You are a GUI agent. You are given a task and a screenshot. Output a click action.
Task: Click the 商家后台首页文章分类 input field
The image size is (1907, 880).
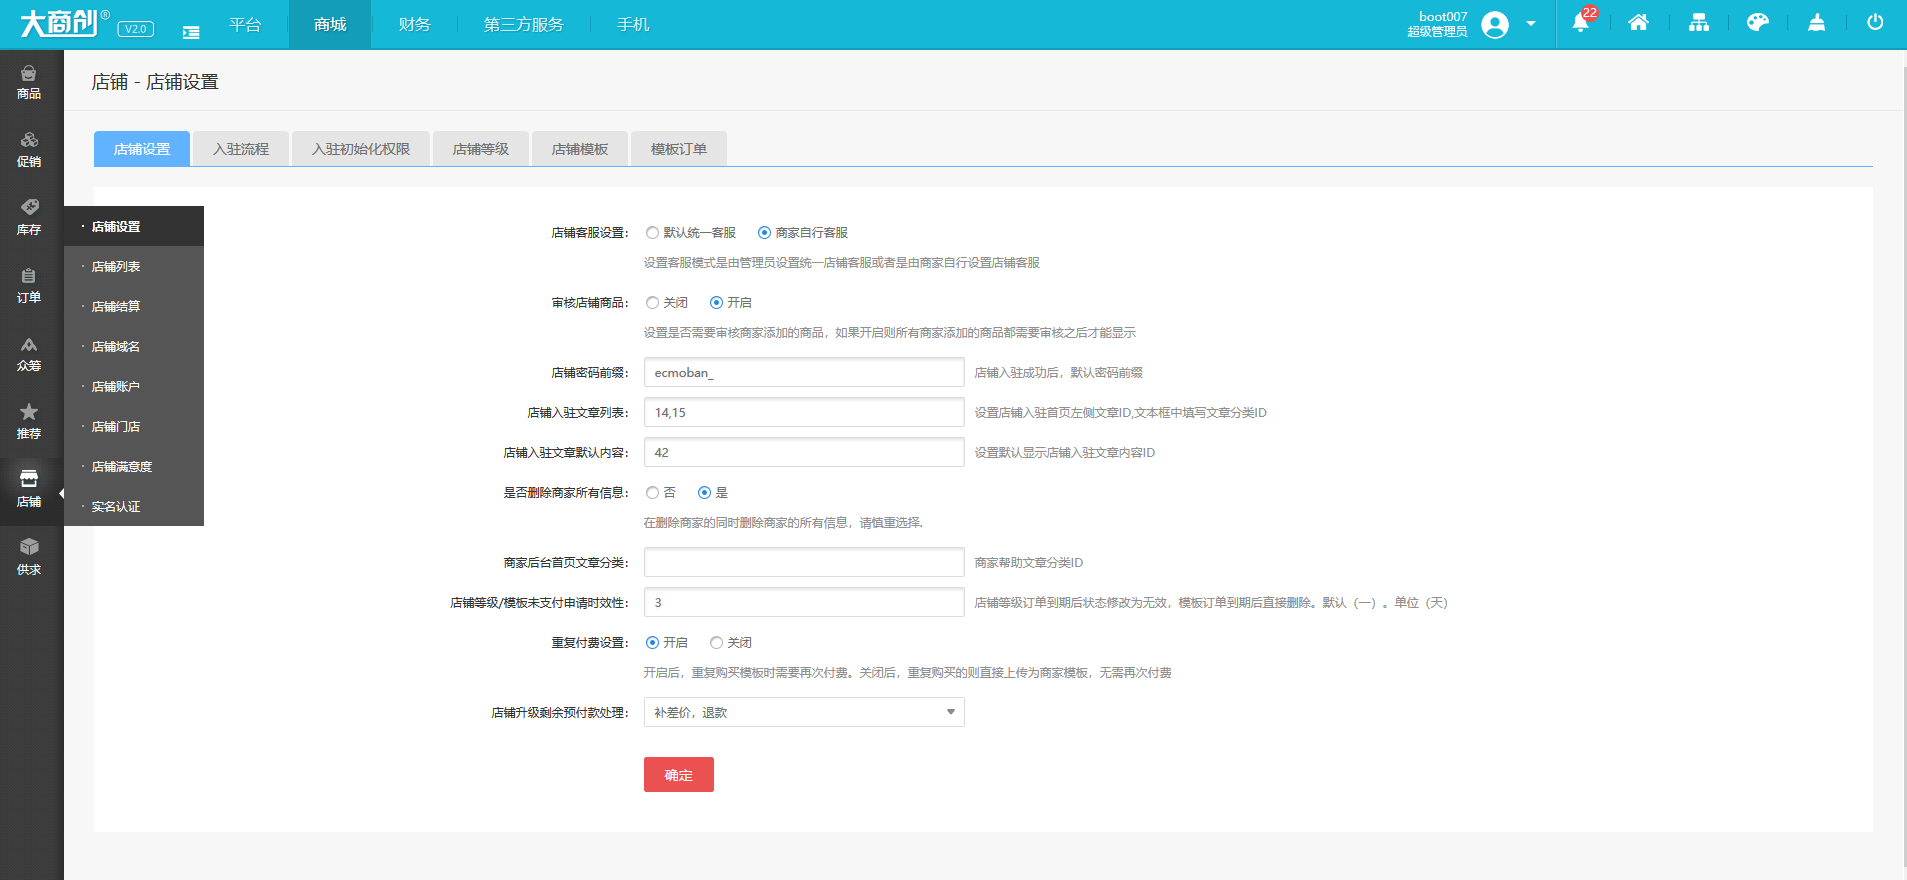[803, 562]
